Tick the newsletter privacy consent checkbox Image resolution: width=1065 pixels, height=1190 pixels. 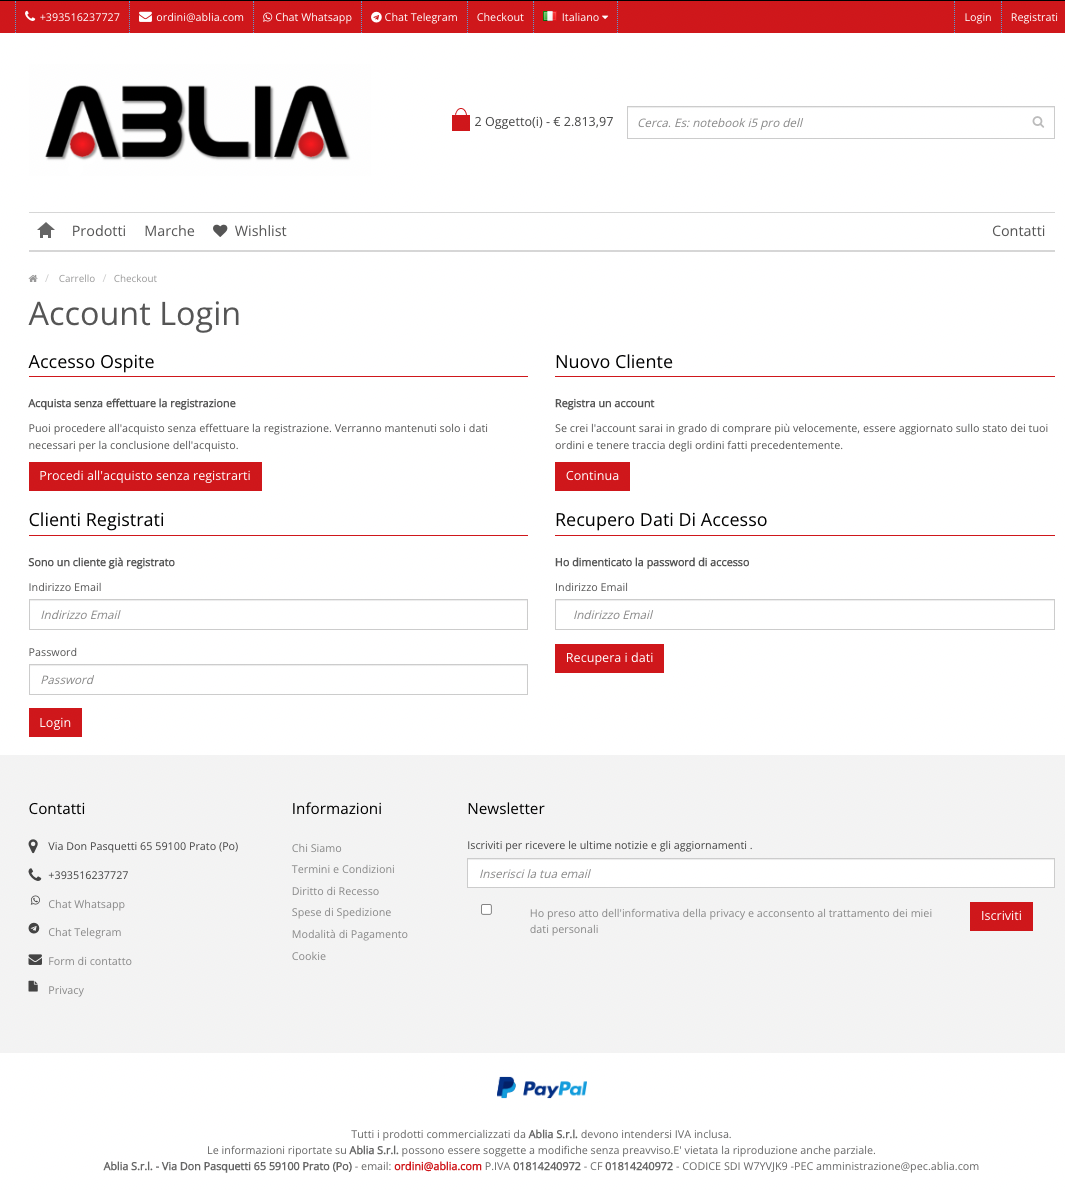tap(486, 909)
